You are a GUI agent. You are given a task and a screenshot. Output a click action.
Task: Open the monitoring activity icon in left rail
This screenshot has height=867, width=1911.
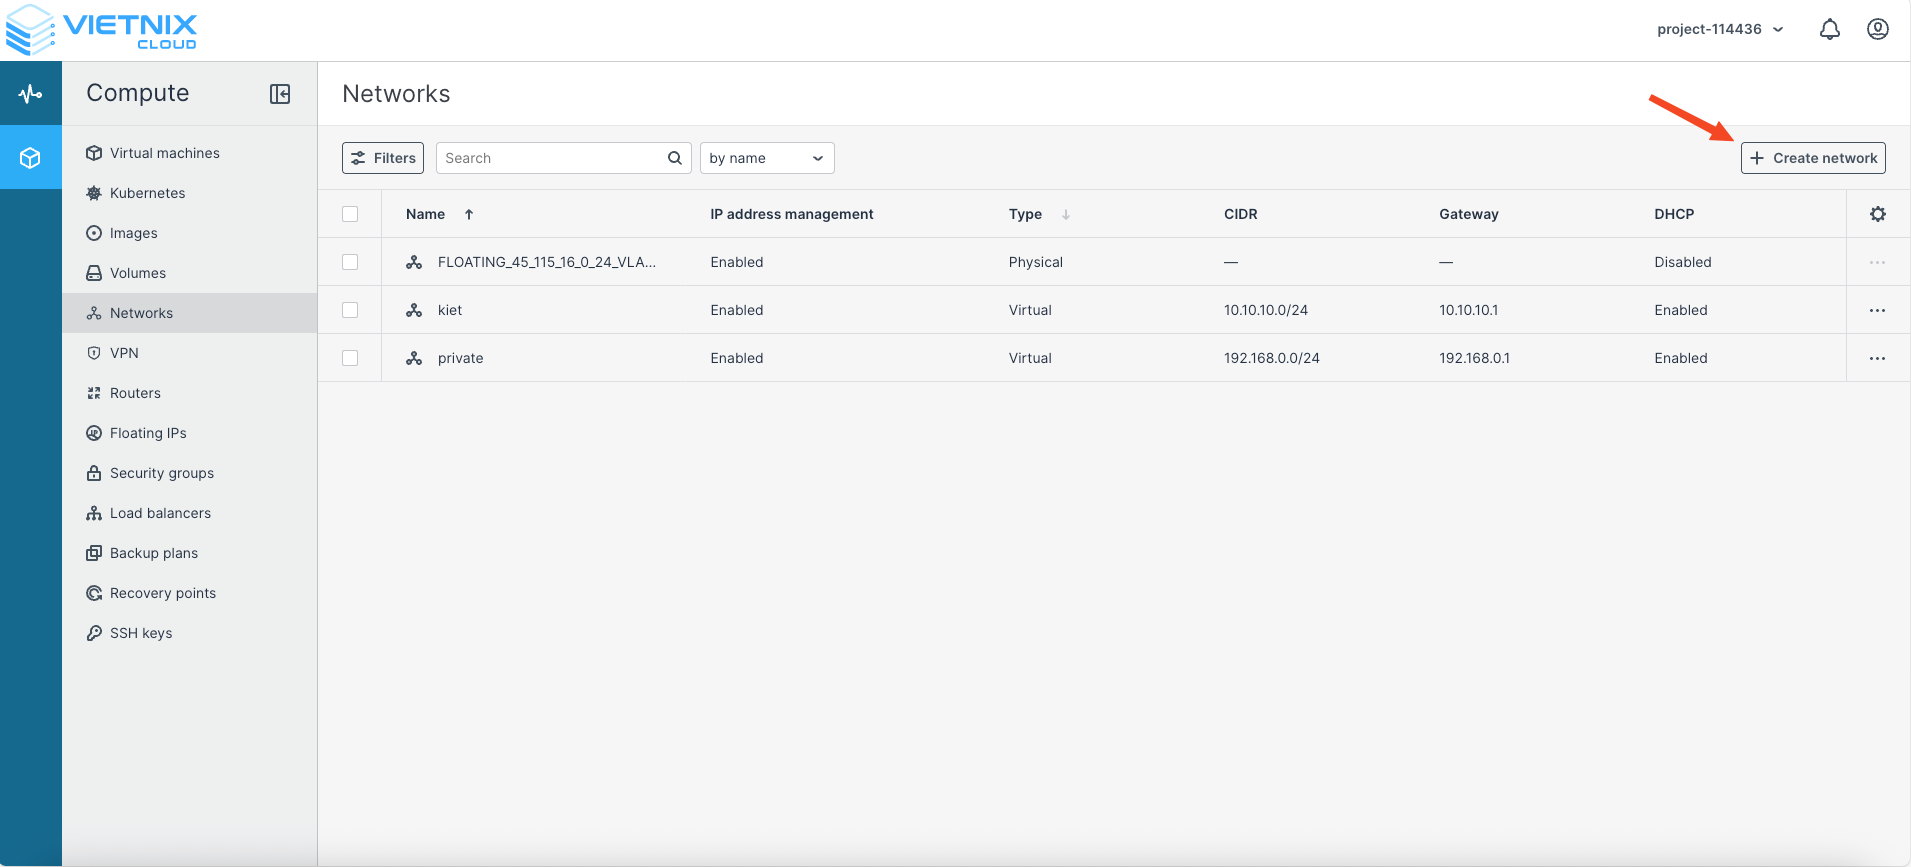click(30, 94)
